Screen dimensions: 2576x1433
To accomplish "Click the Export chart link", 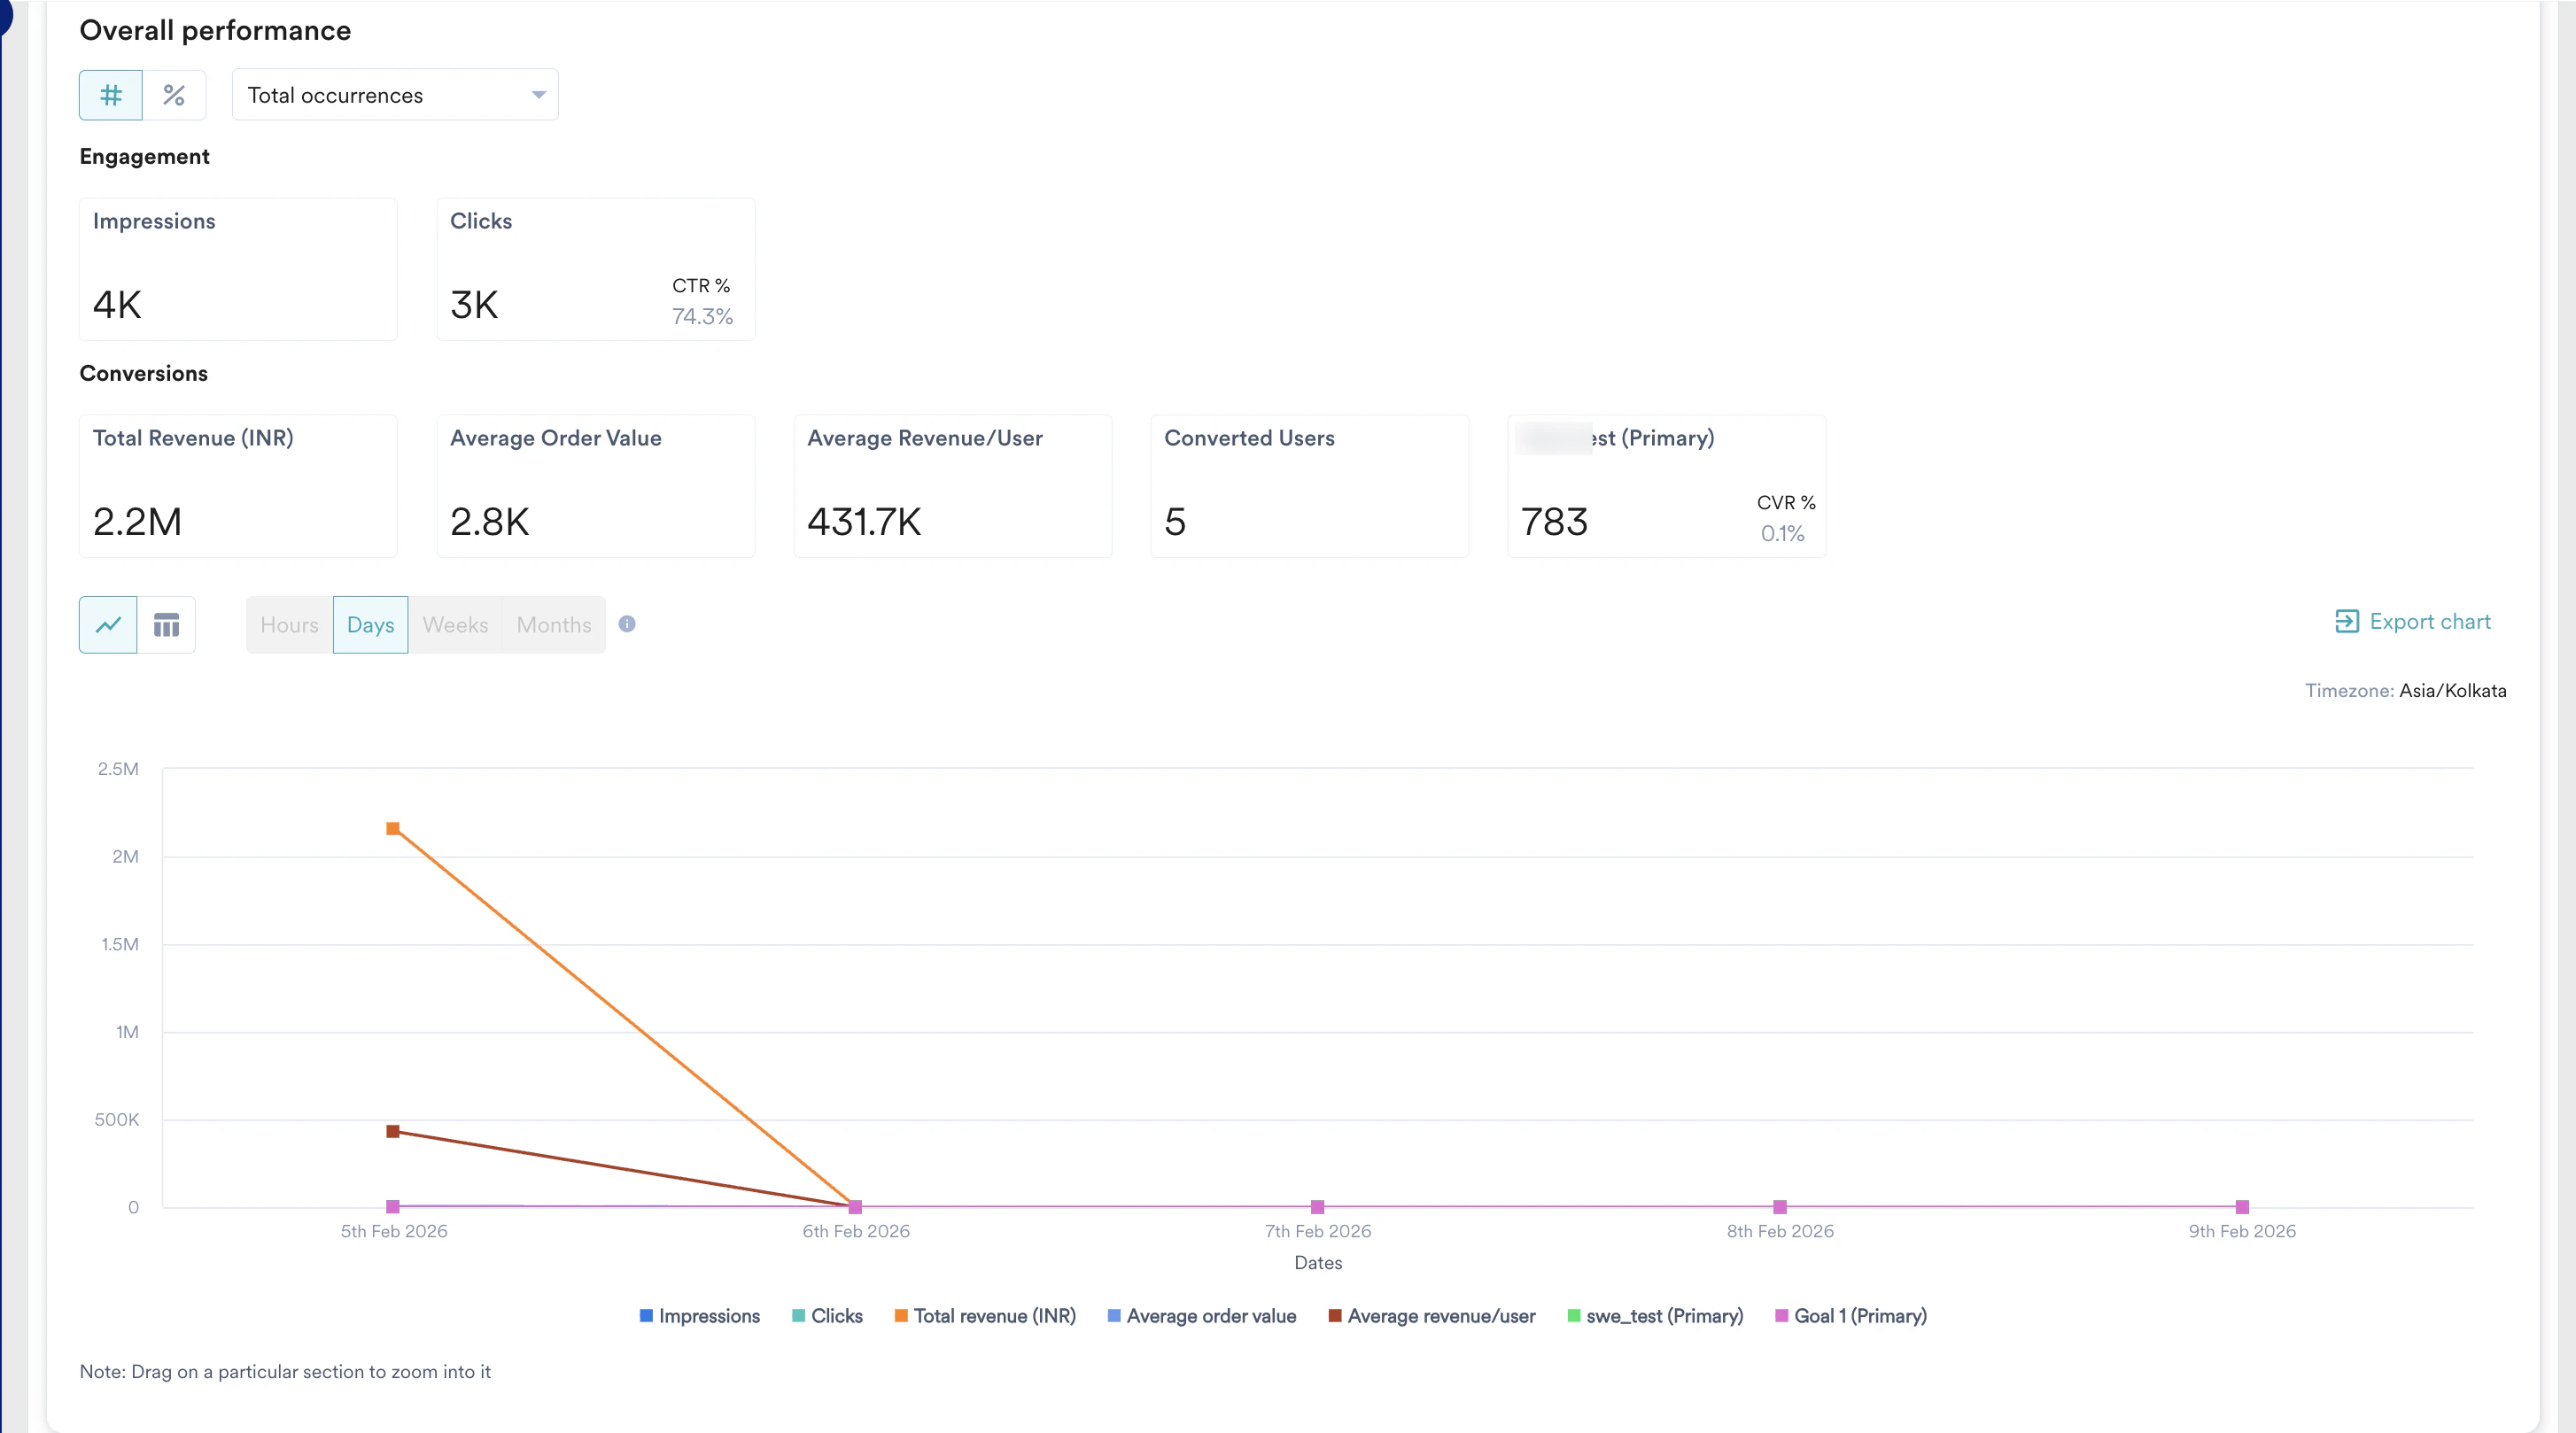I will tap(2429, 621).
